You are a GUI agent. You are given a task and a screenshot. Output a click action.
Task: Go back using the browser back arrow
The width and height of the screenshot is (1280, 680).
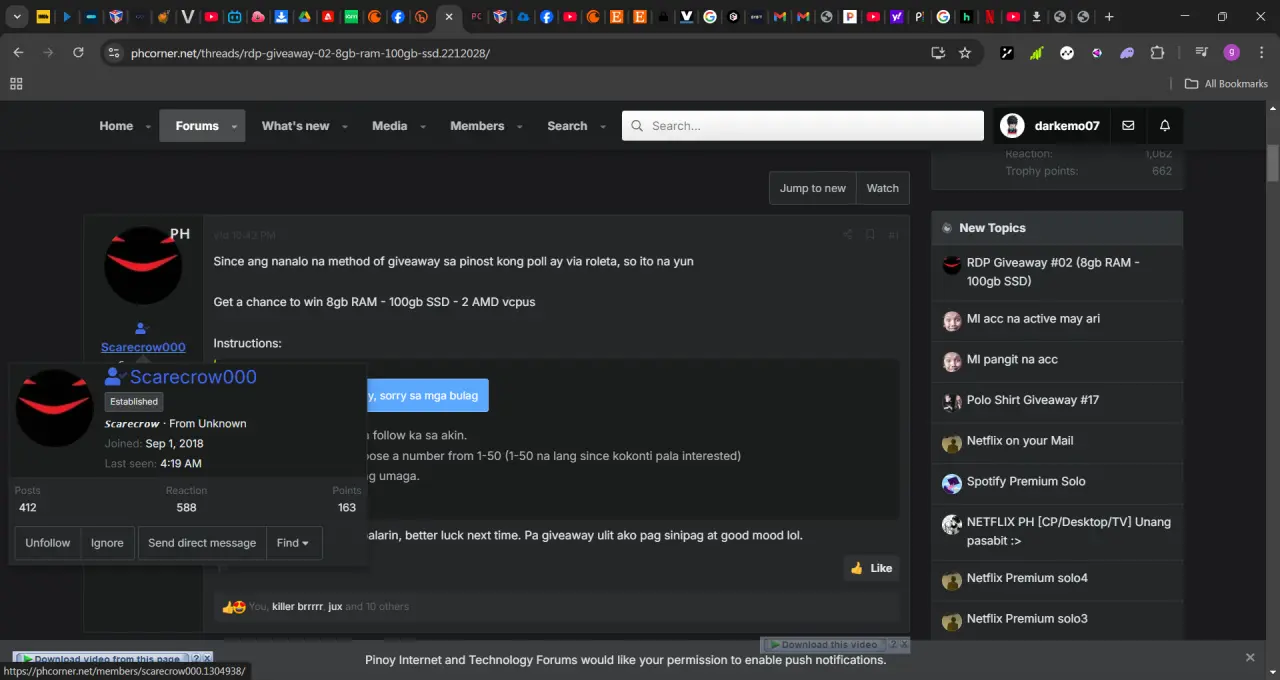[x=18, y=53]
